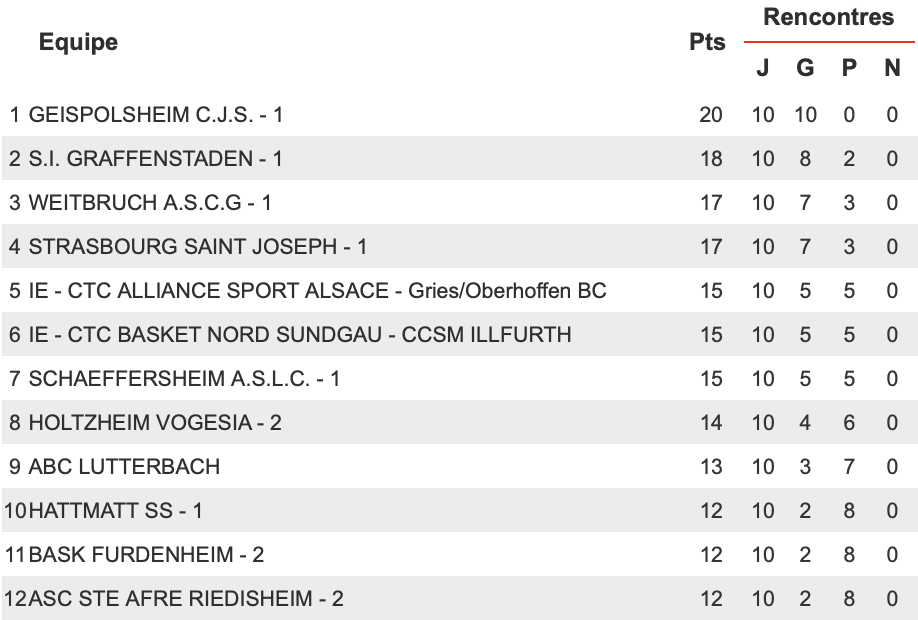918x620 pixels.
Task: Select BASK FURDENHEIM - 2 row
Action: pos(459,554)
